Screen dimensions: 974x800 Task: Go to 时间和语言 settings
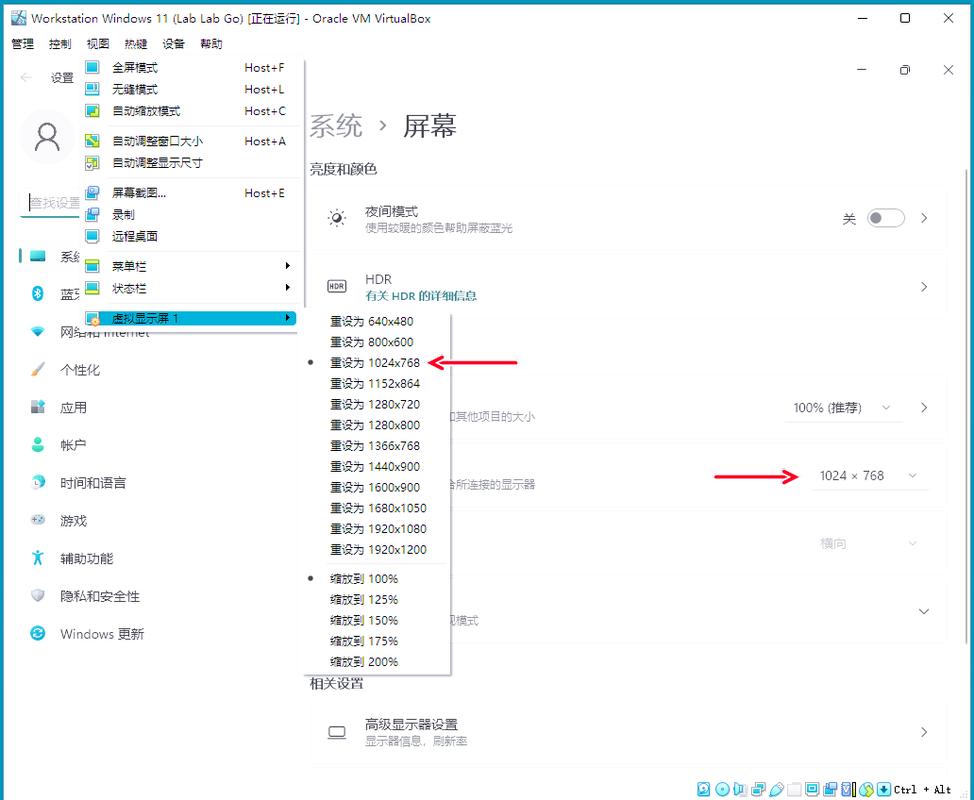(x=93, y=483)
